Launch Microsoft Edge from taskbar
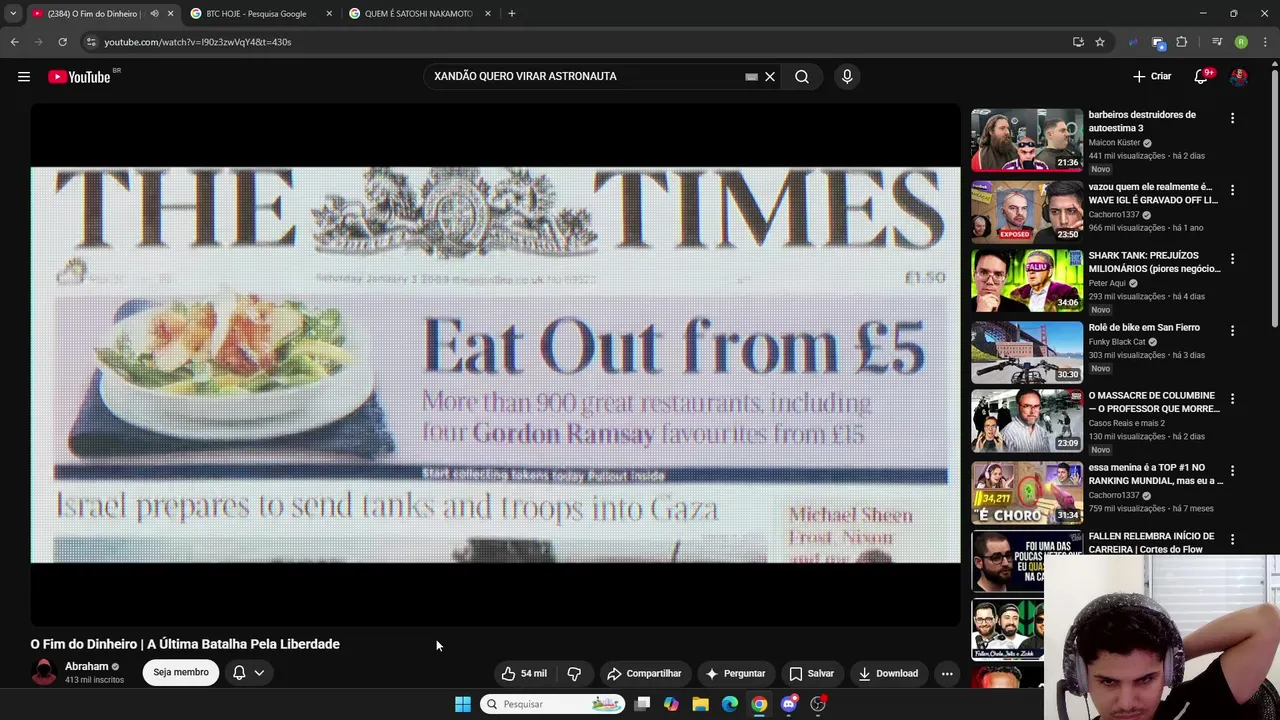The image size is (1280, 720). point(730,704)
